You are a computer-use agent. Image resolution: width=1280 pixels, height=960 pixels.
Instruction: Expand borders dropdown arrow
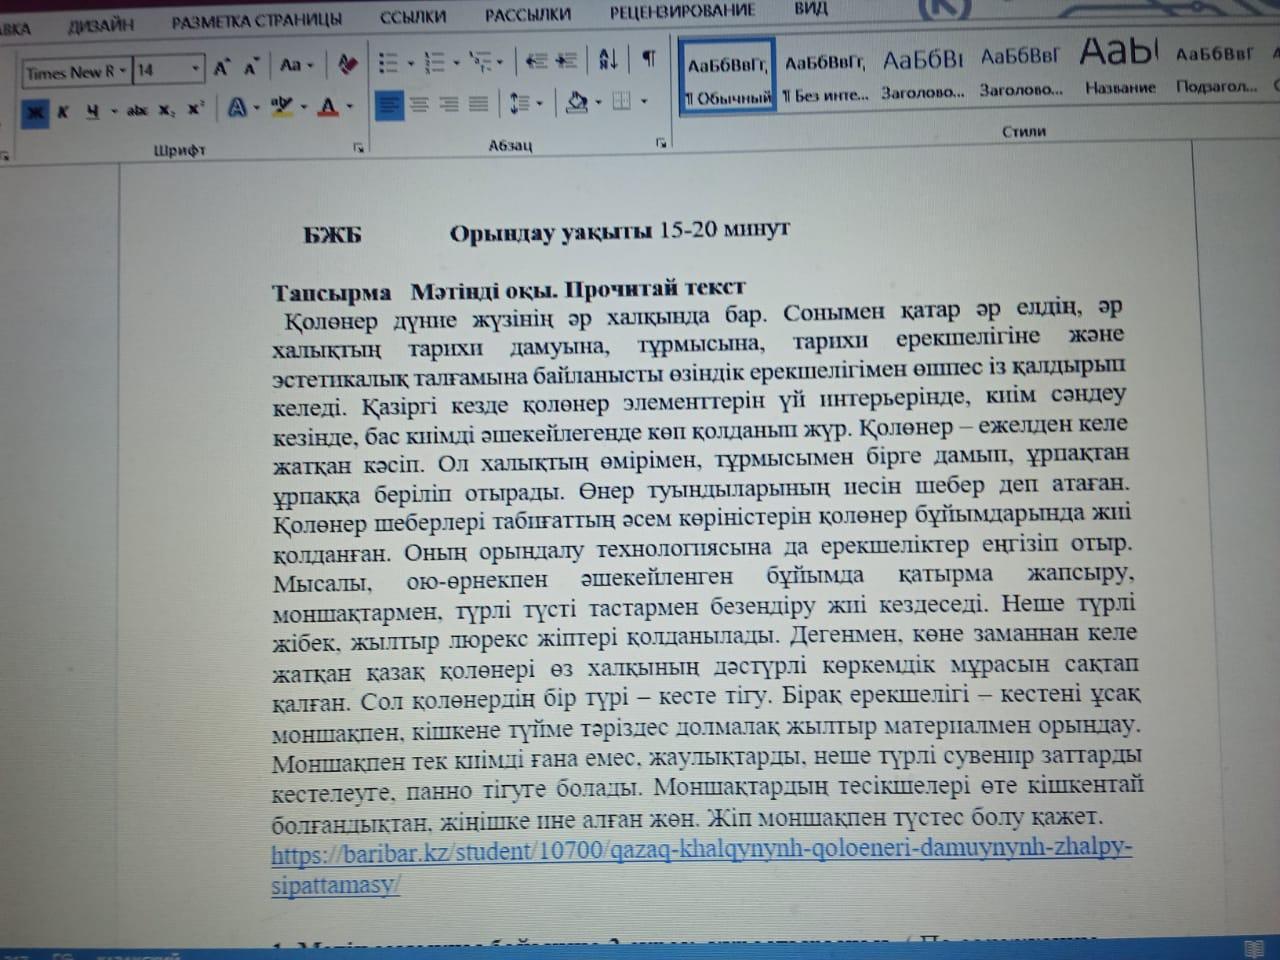pos(643,101)
